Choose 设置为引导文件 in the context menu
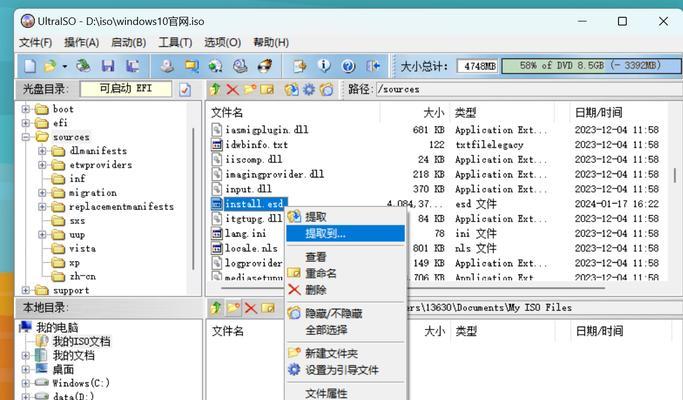Viewport: 683px width, 400px height. [345, 370]
